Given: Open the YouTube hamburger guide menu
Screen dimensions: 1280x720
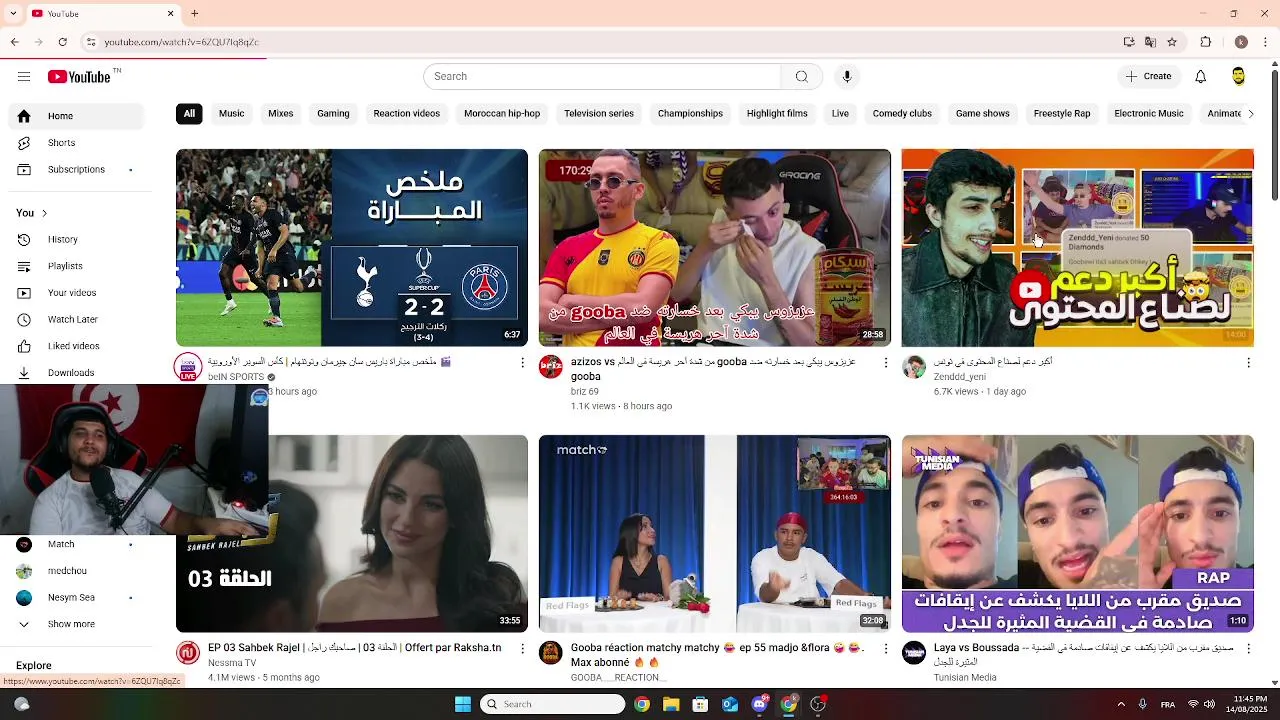Looking at the screenshot, I should [x=24, y=77].
